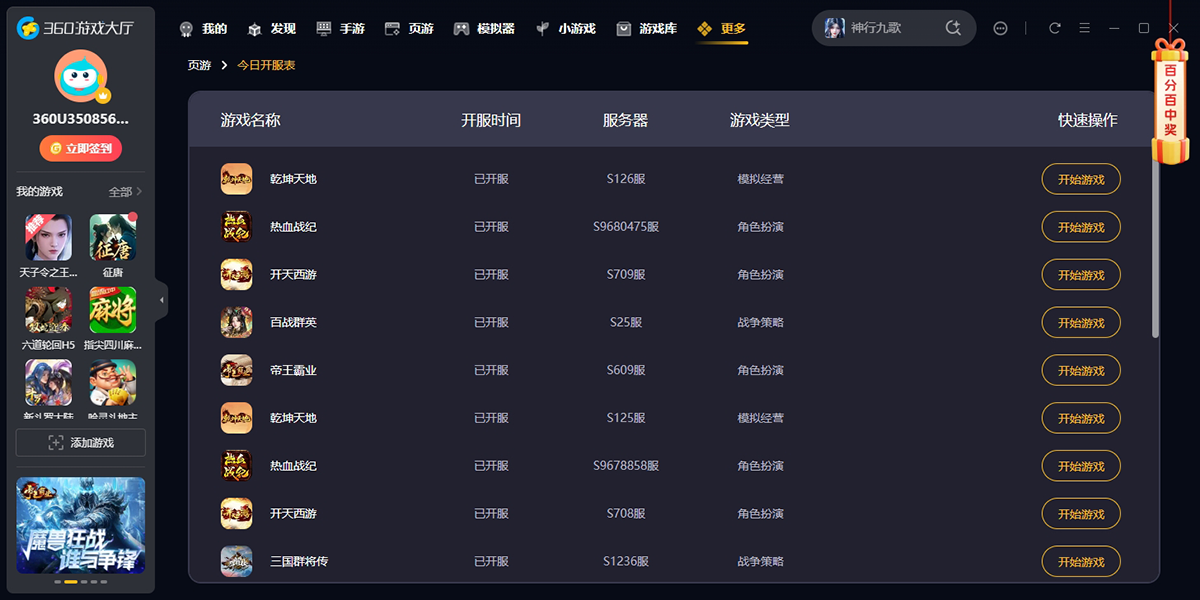Open the 更多 menu in top navigation
This screenshot has height=600, width=1200.
point(722,29)
